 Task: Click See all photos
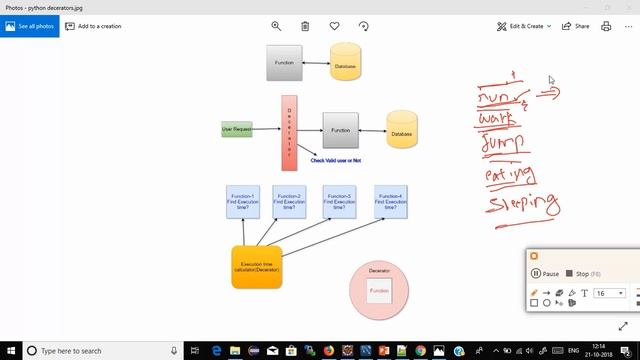click(30, 26)
